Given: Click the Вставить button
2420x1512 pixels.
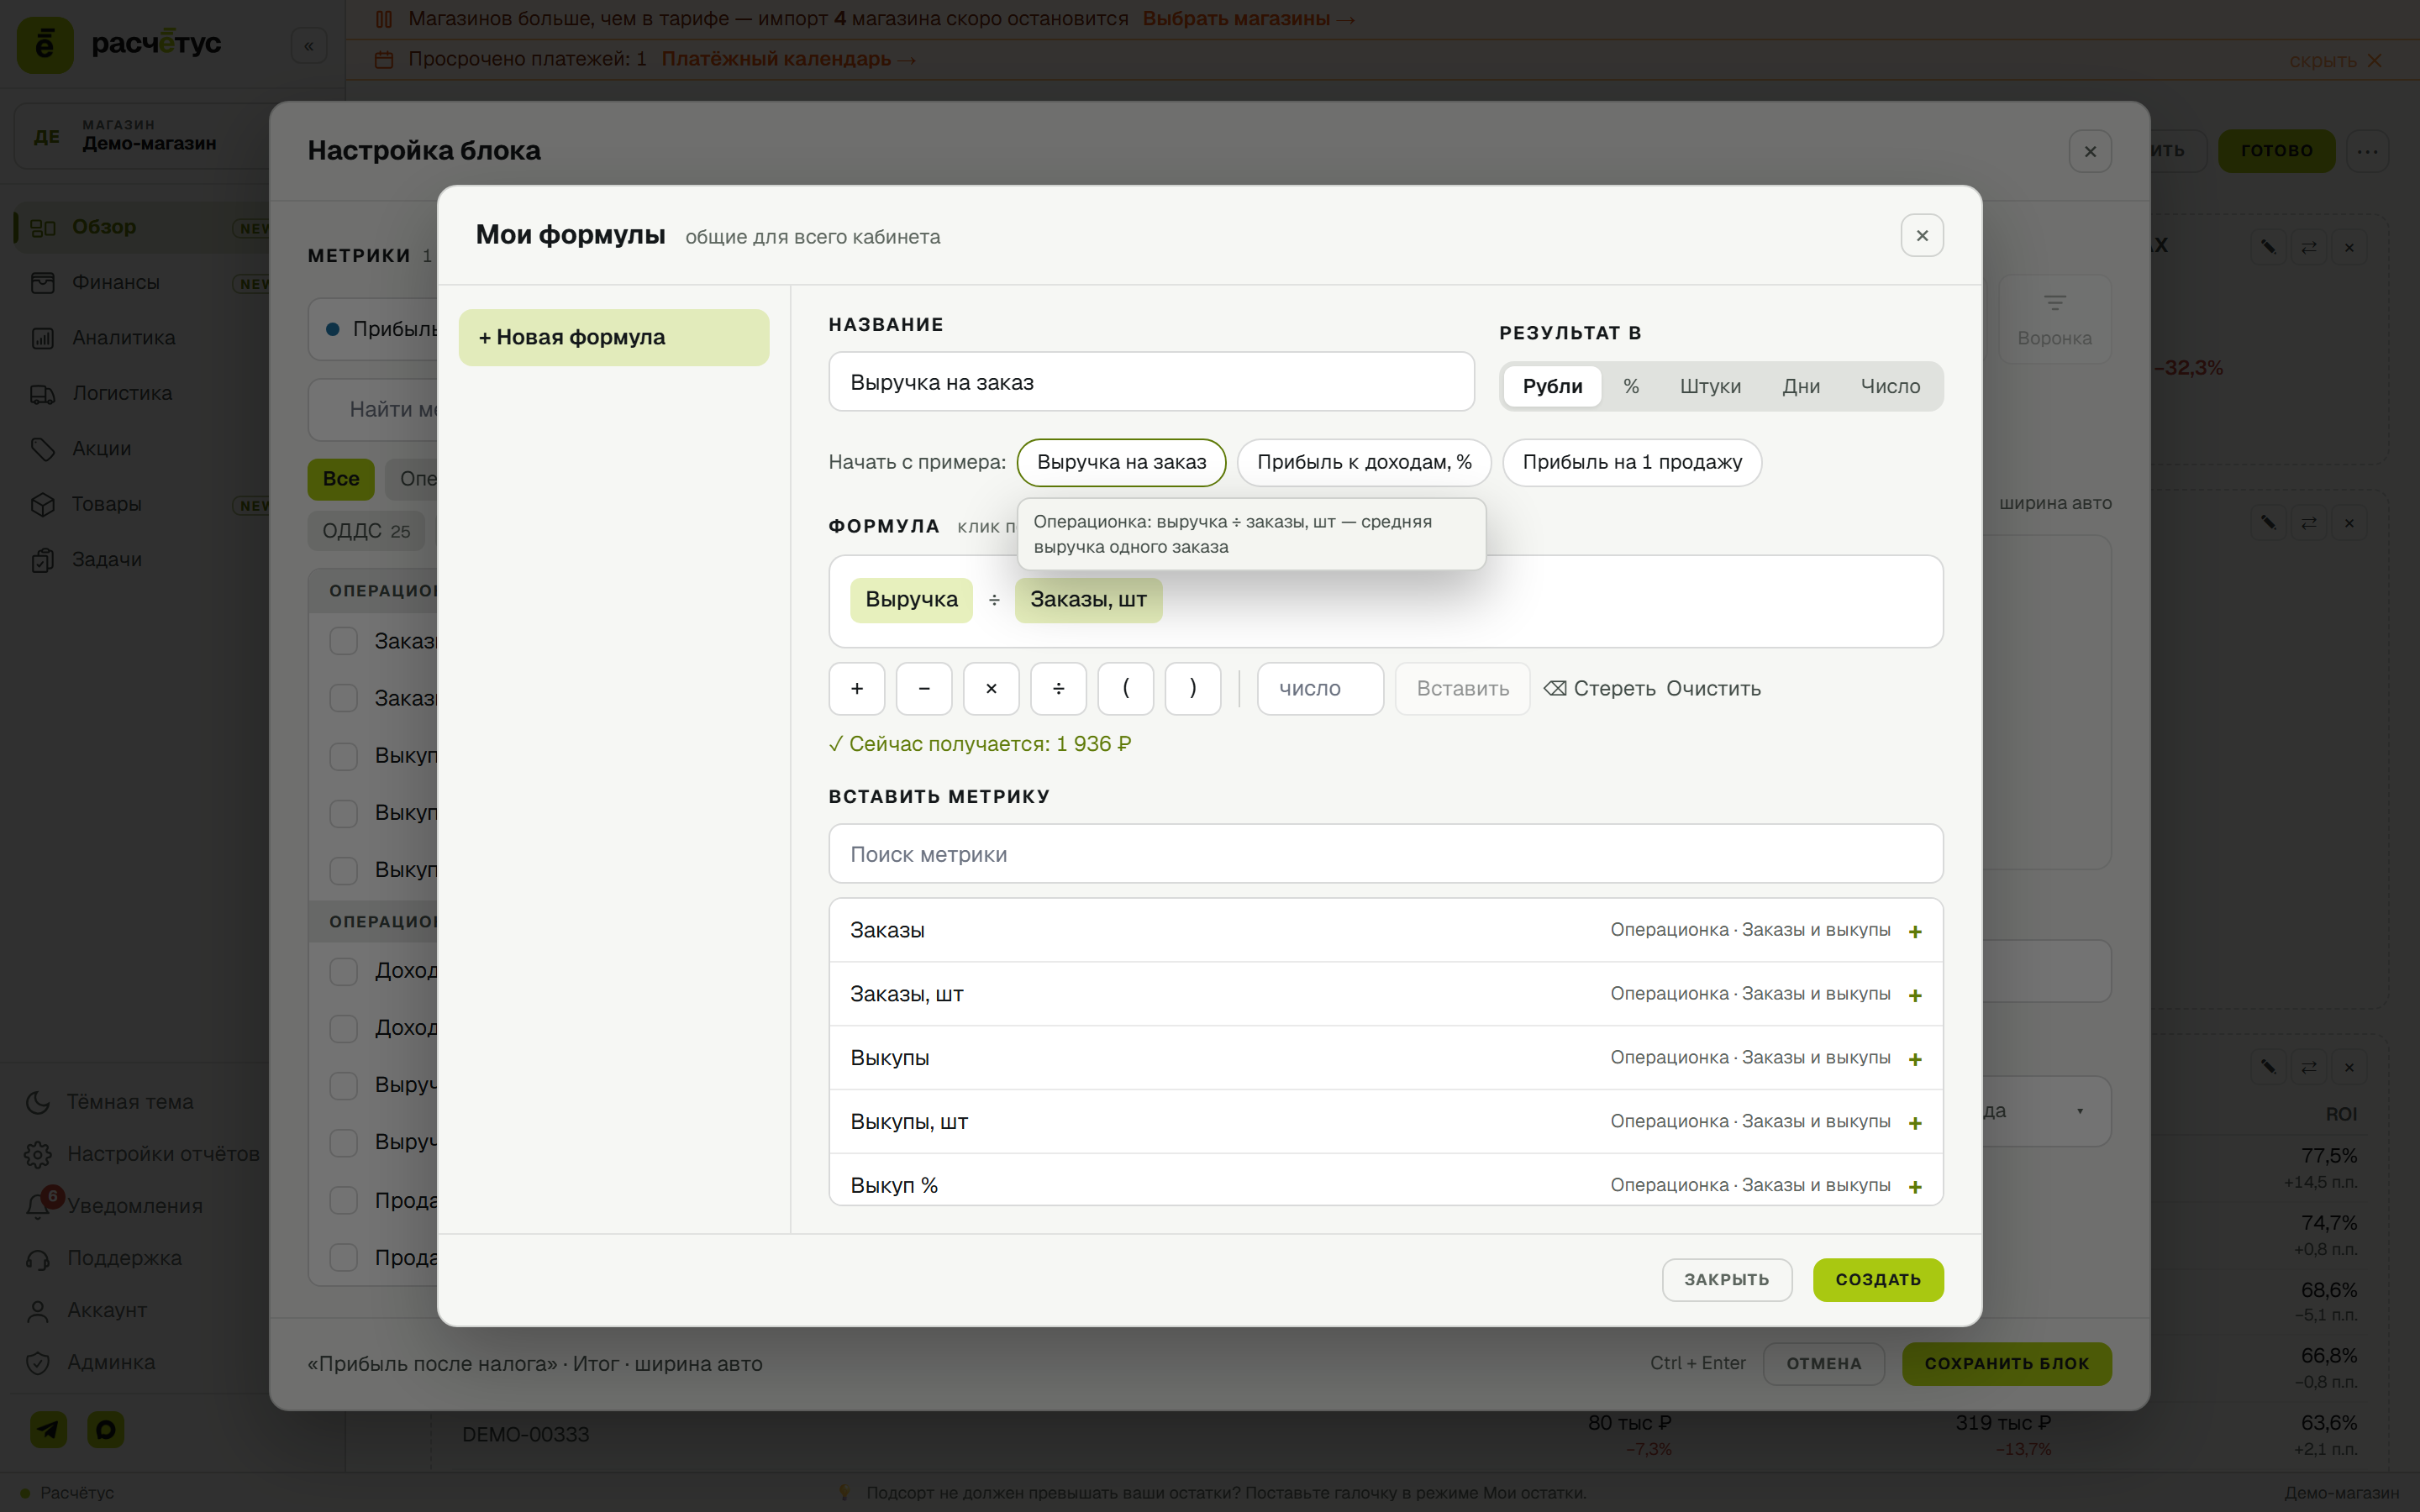Looking at the screenshot, I should pyautogui.click(x=1462, y=688).
